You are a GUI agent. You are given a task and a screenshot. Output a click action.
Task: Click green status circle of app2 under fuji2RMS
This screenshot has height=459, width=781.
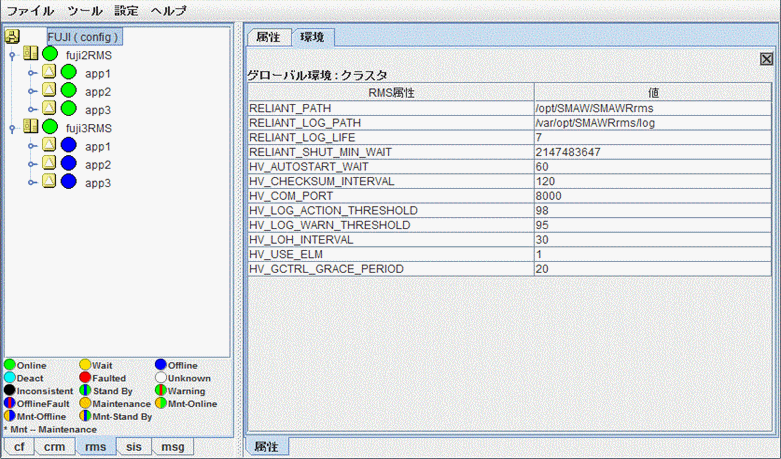coord(69,90)
